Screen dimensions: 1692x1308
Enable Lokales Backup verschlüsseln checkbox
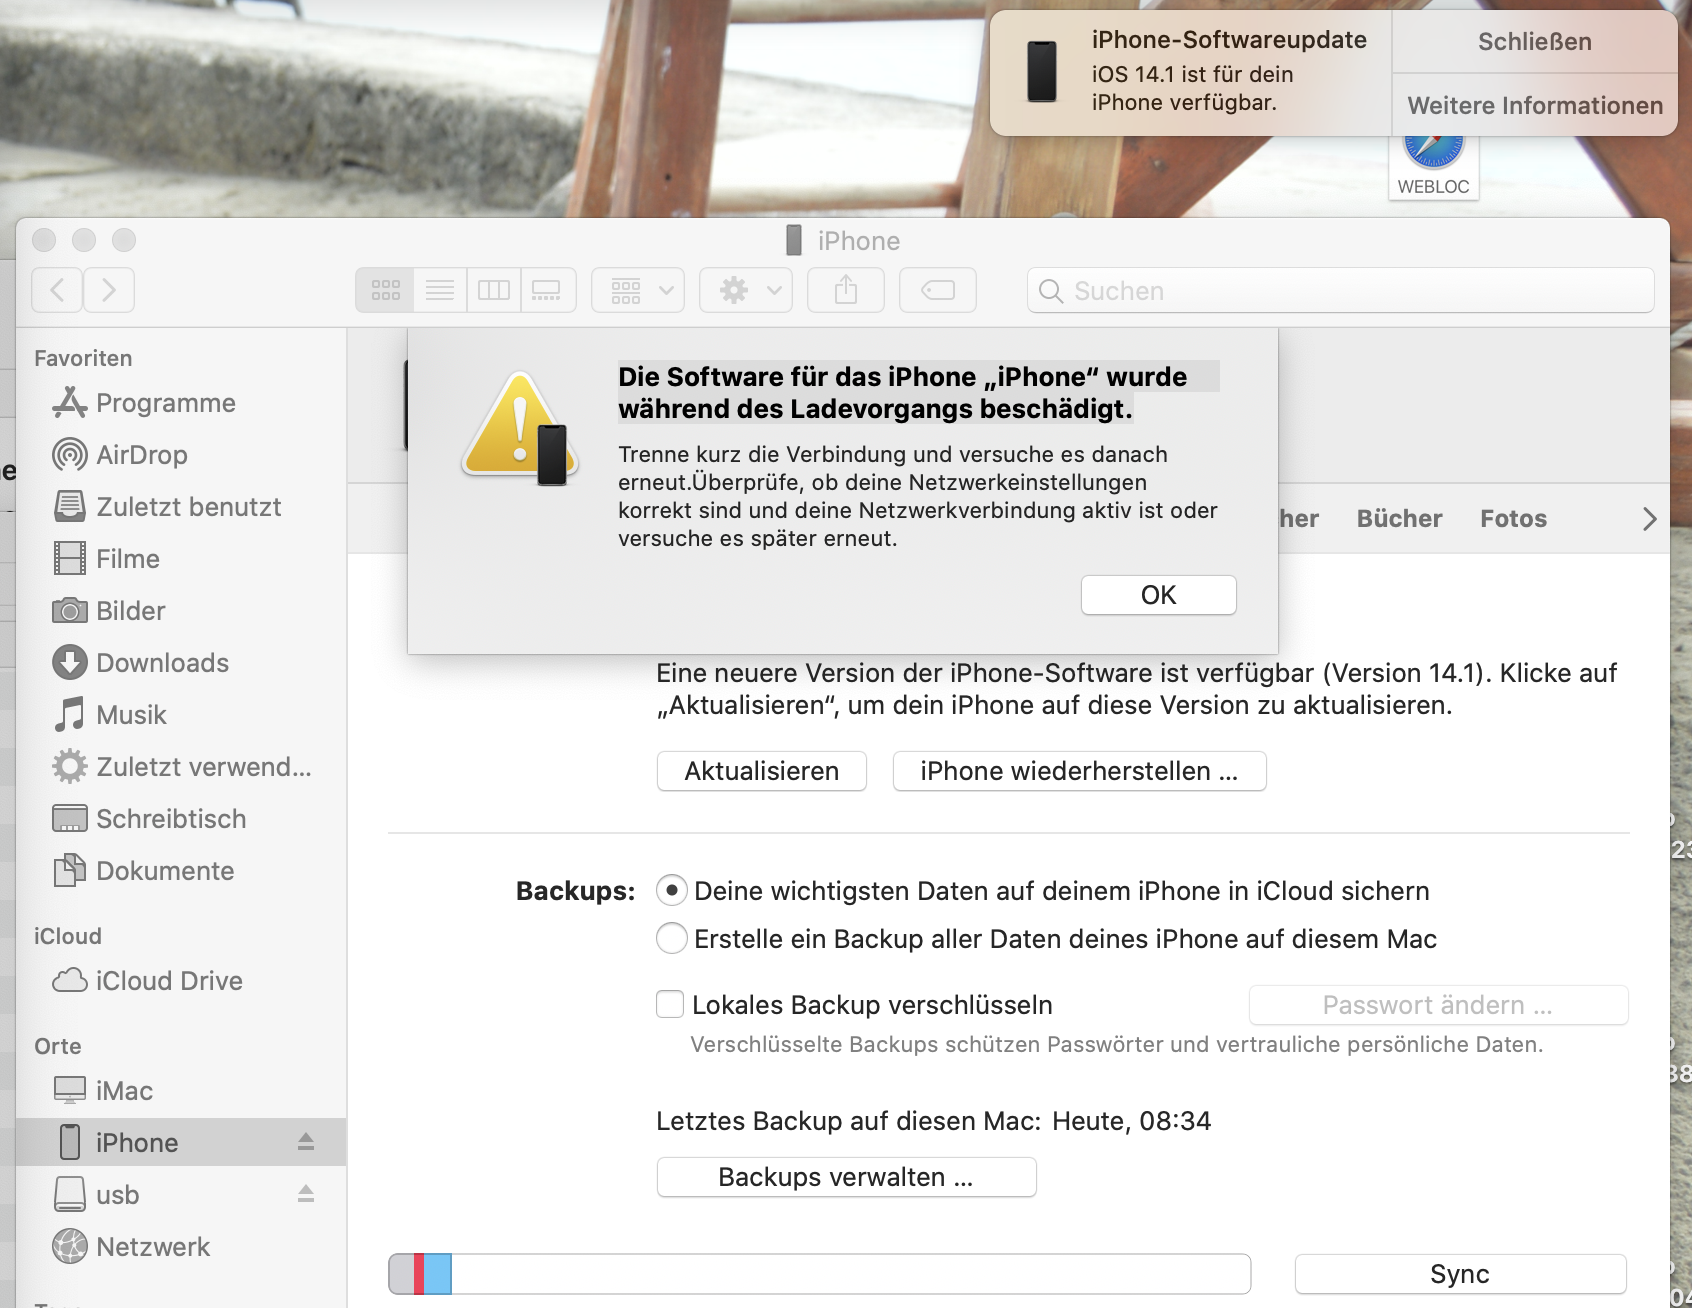tap(670, 1004)
